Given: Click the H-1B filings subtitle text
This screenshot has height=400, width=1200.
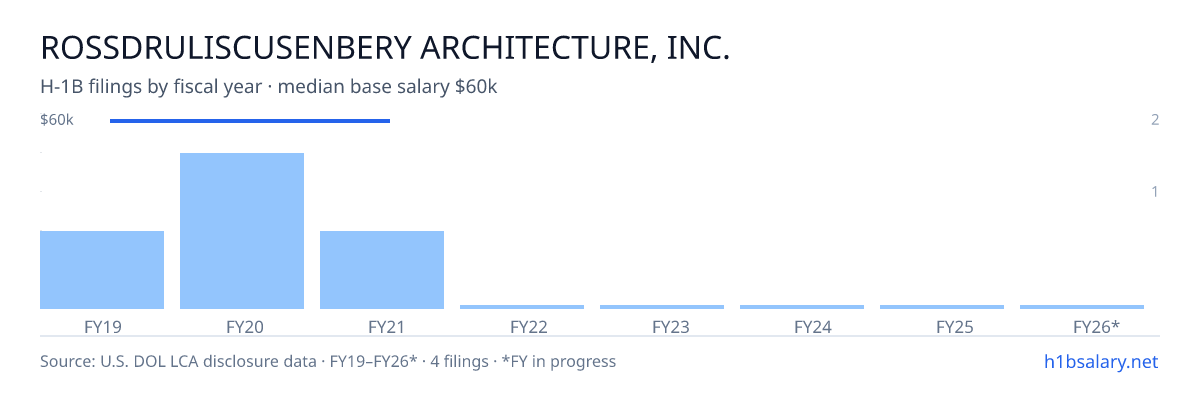Looking at the screenshot, I should pos(269,87).
